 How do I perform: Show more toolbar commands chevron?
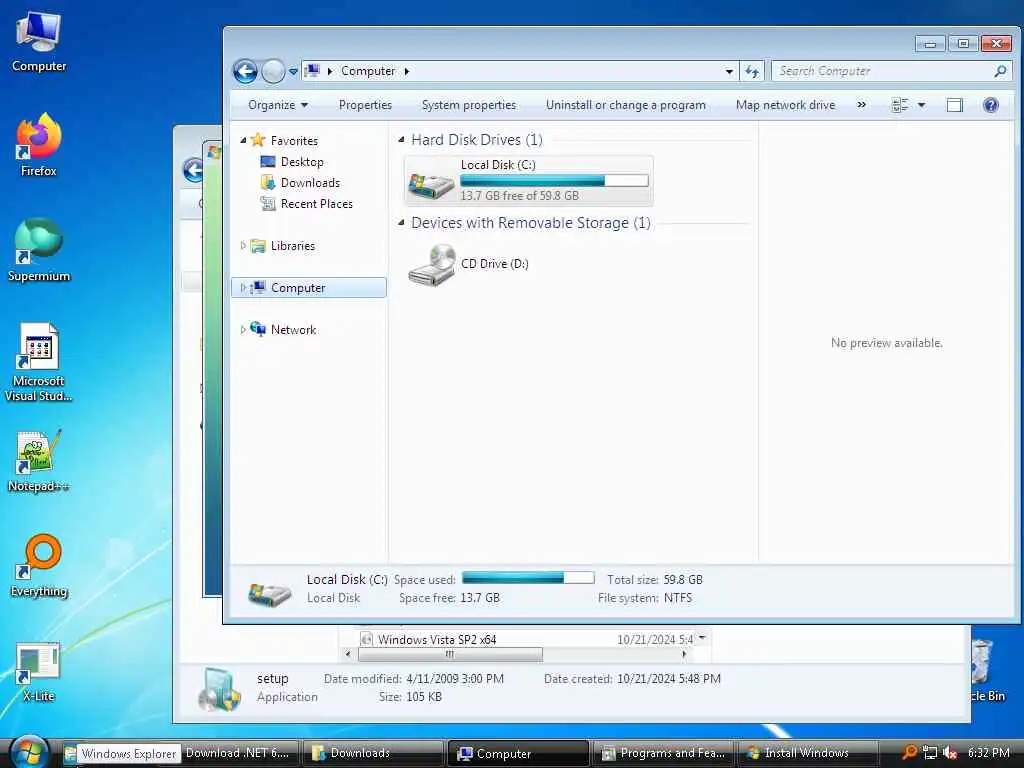point(861,104)
